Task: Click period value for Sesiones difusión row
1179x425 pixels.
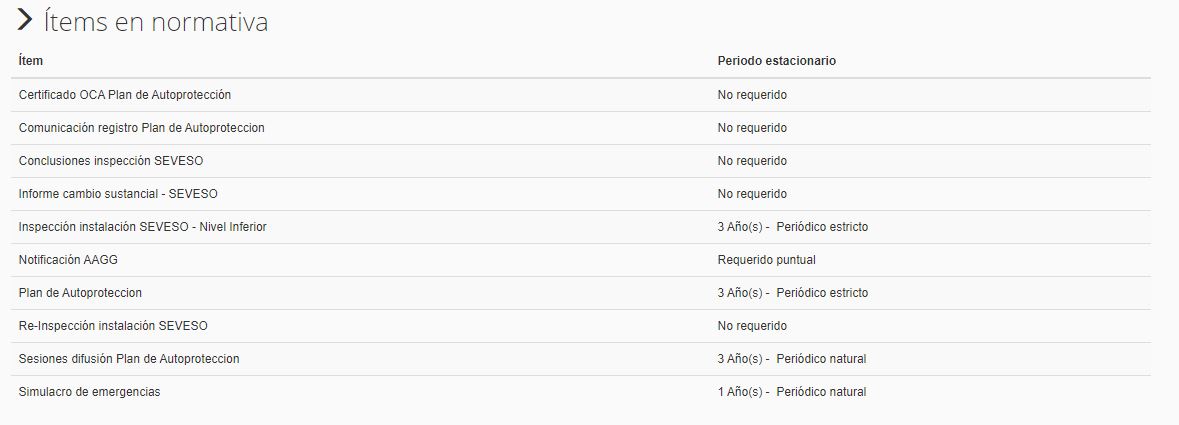Action: pyautogui.click(x=791, y=359)
